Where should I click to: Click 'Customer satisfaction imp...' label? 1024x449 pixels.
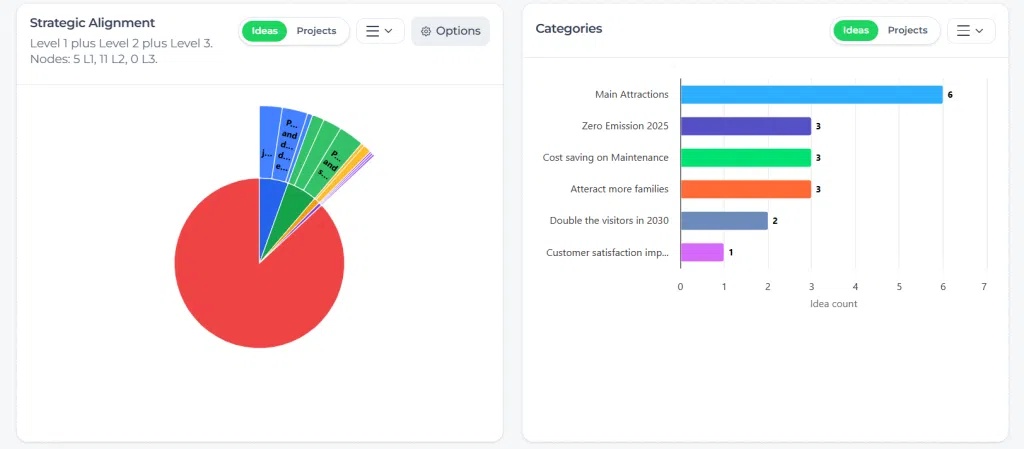(607, 253)
